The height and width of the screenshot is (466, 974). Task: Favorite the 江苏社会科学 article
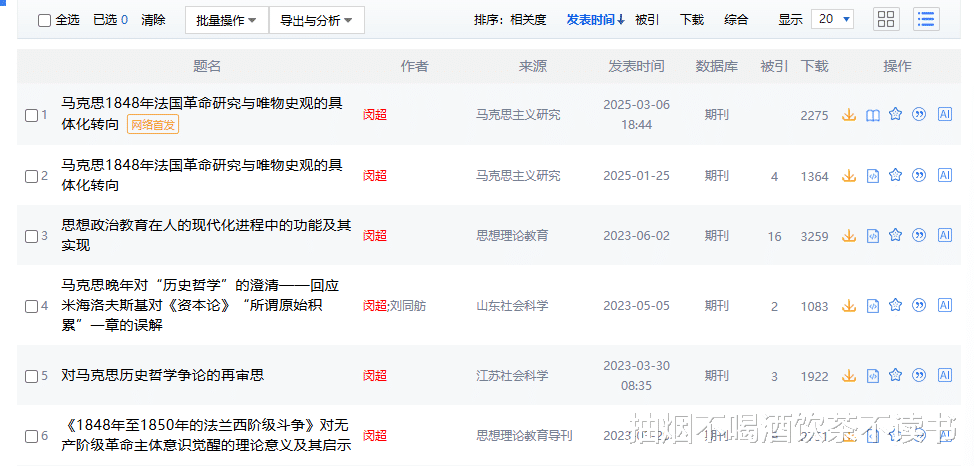895,375
